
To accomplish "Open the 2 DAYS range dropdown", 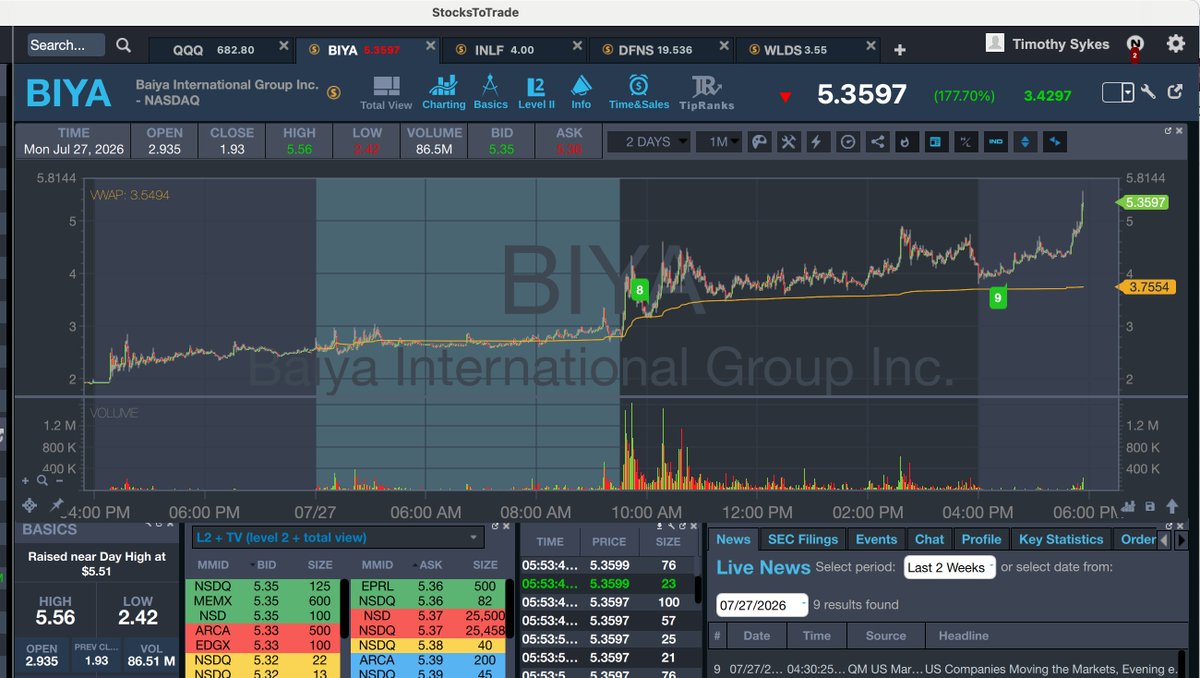I will coord(650,142).
